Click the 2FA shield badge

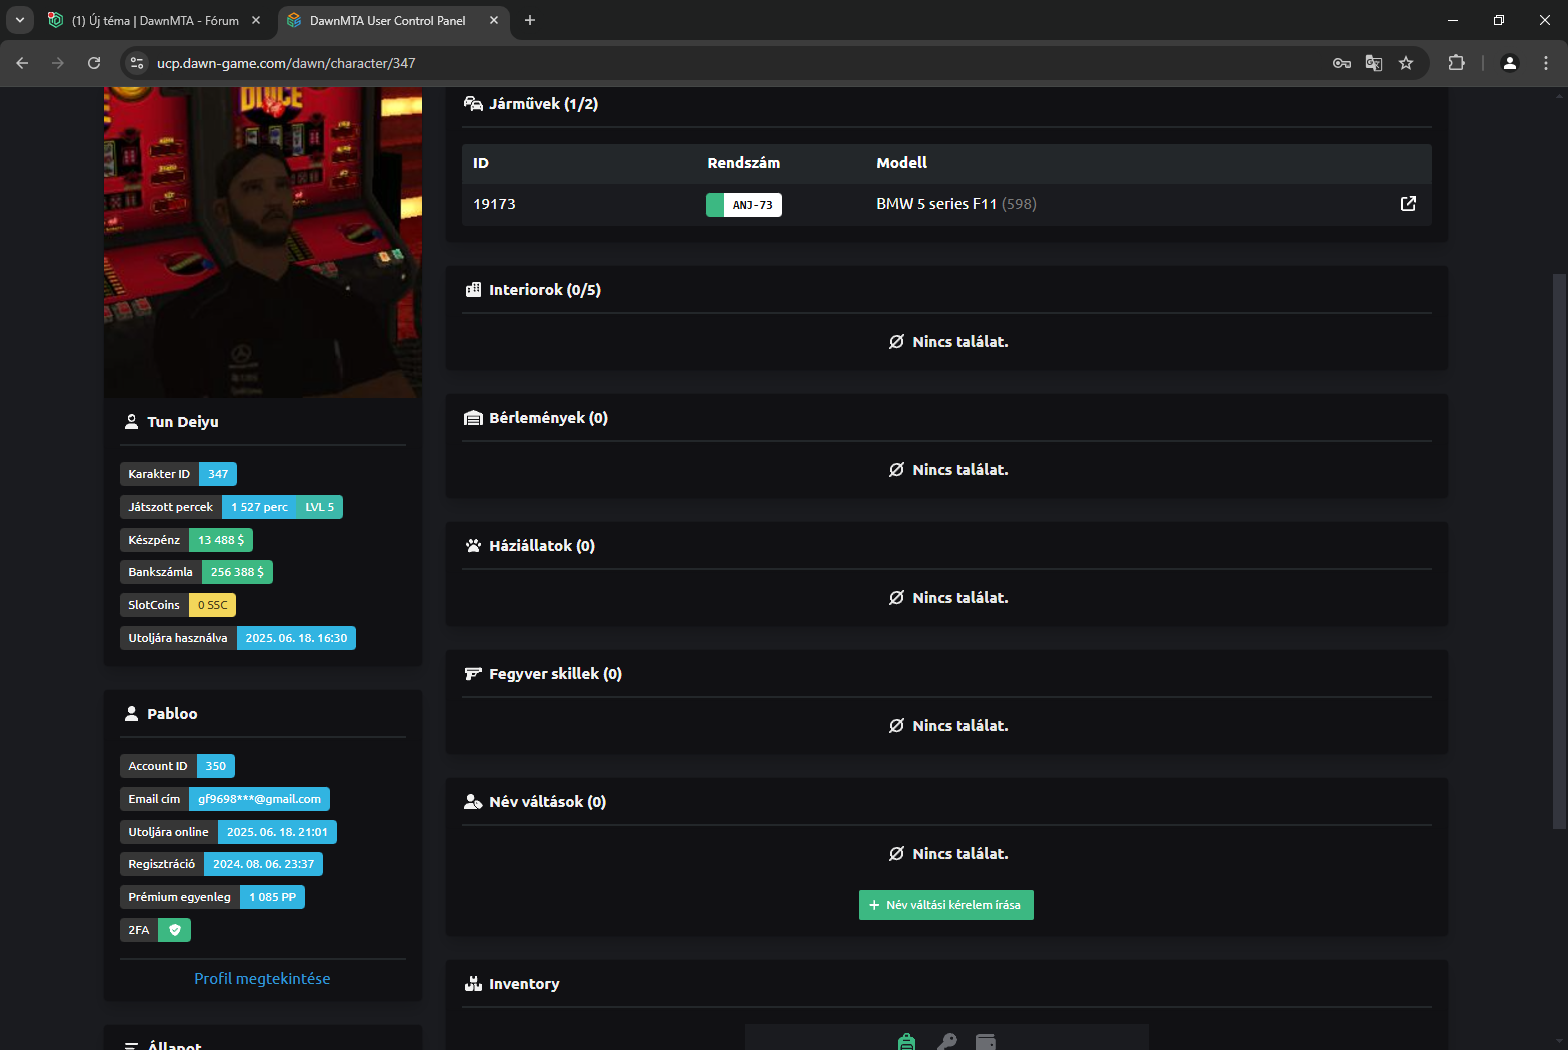[175, 930]
